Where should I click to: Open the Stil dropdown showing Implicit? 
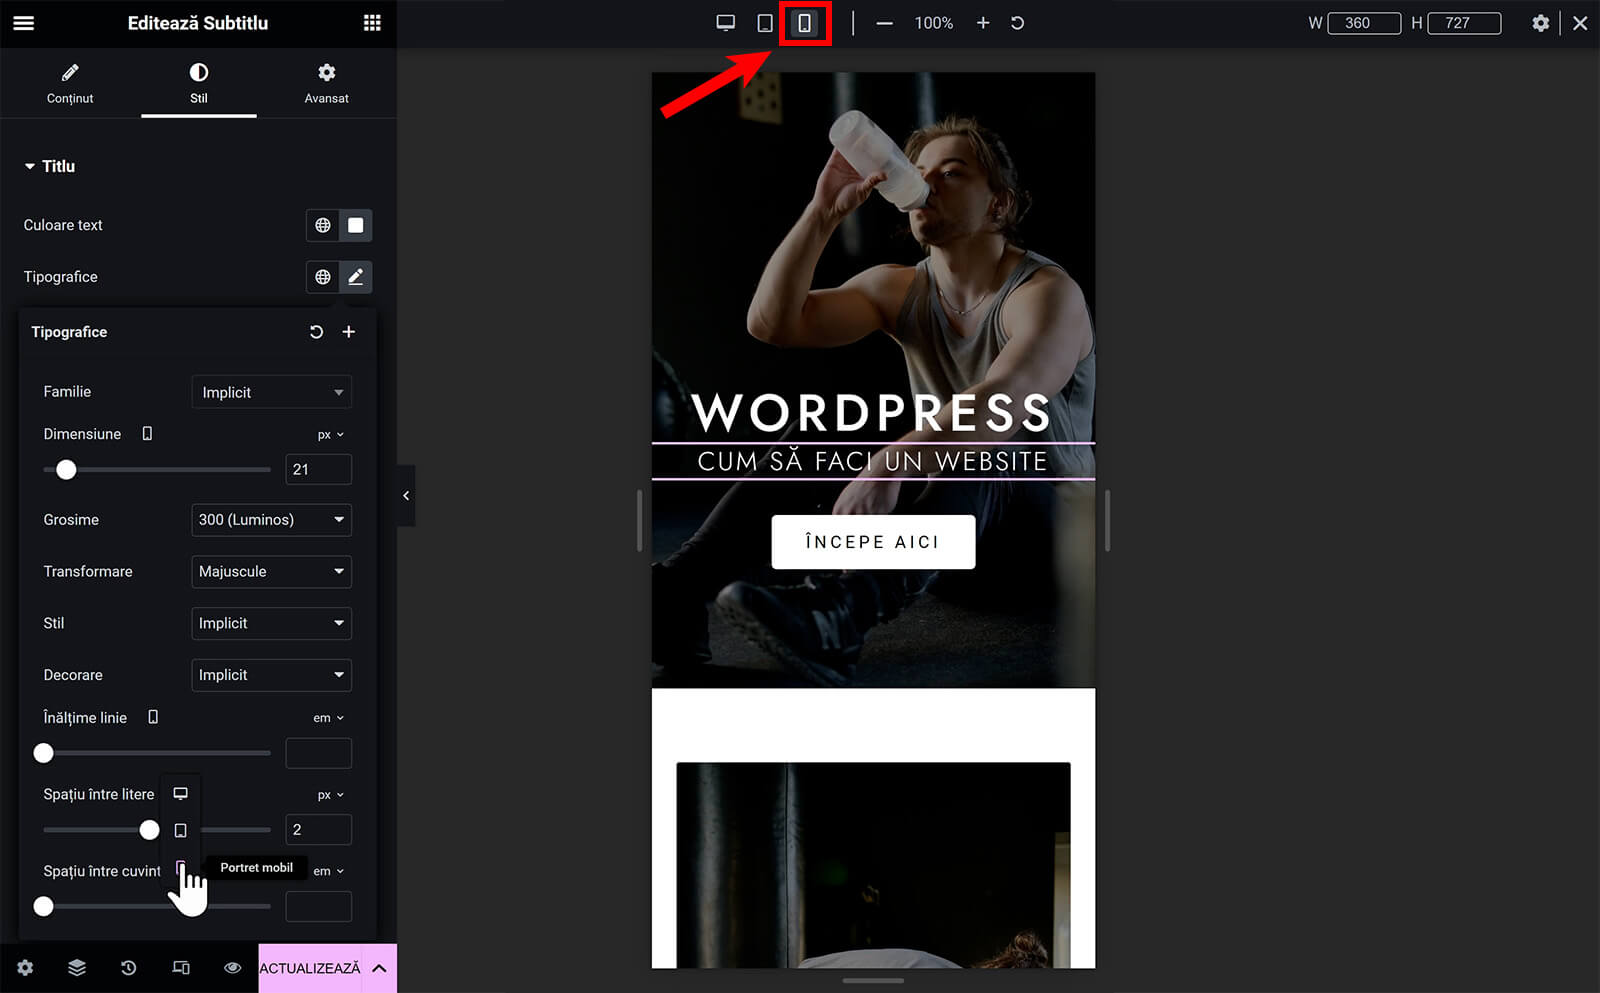tap(271, 623)
